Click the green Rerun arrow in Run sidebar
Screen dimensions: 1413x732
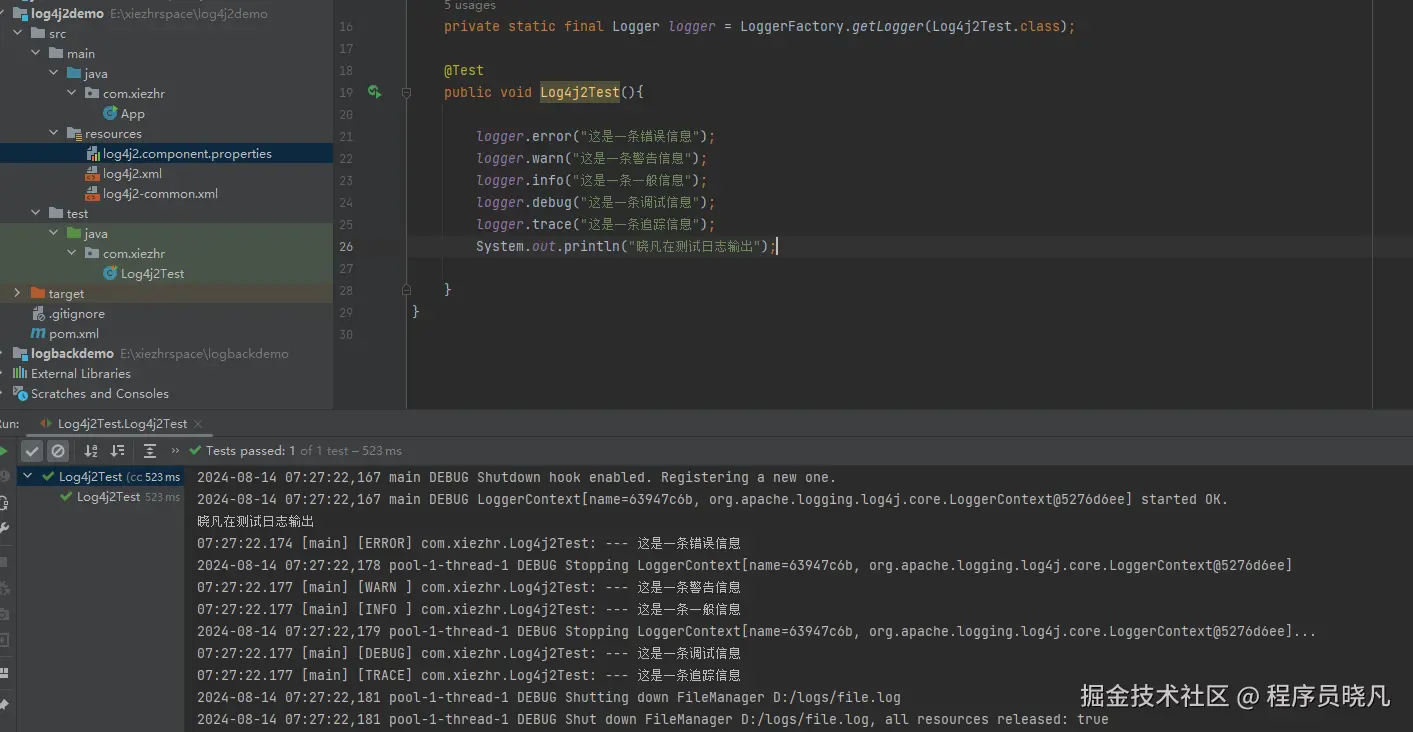[x=4, y=451]
